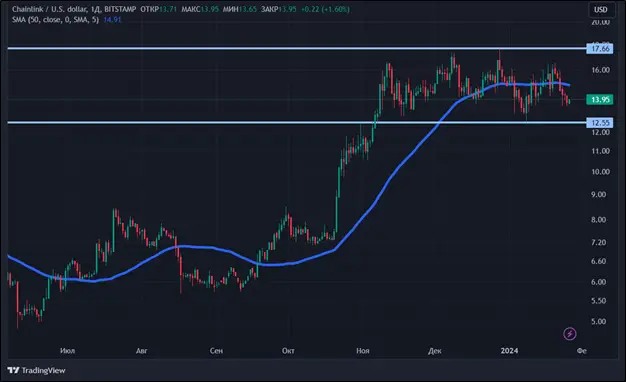Click the Сен month label on time axis
The height and width of the screenshot is (382, 626).
[216, 350]
